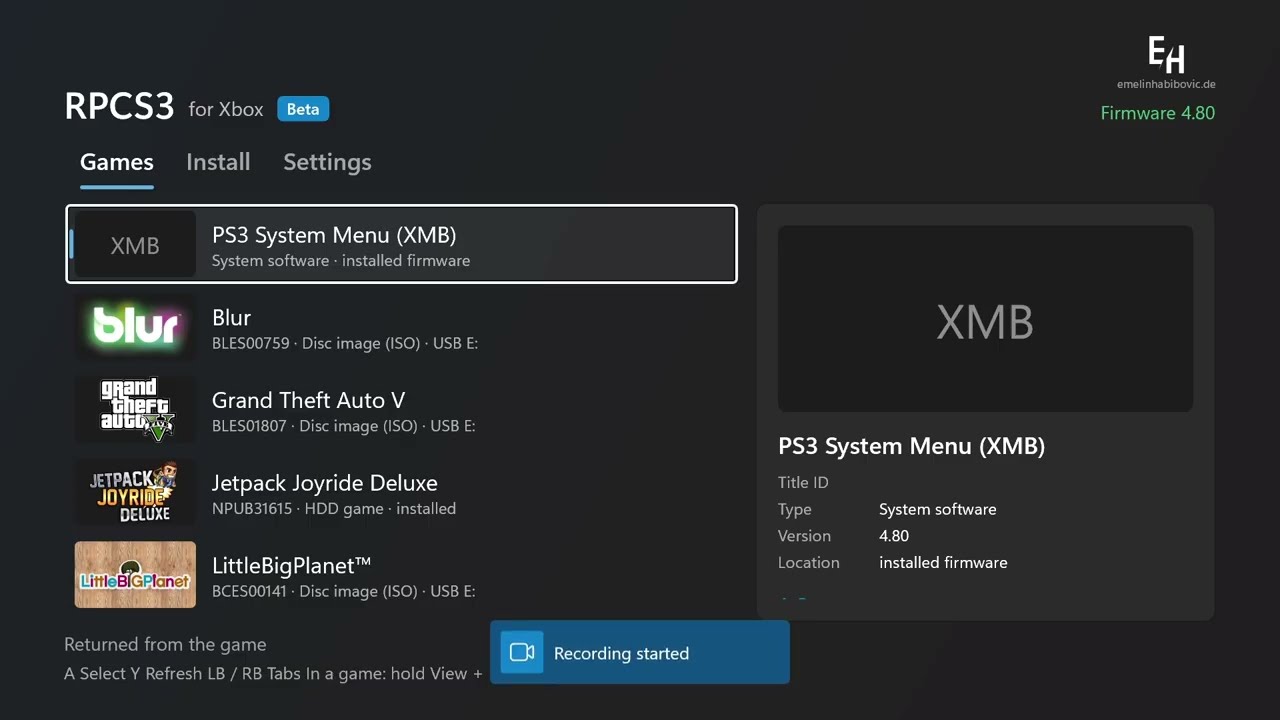
Task: Click the camera icon in Recording started notification
Action: [x=522, y=653]
